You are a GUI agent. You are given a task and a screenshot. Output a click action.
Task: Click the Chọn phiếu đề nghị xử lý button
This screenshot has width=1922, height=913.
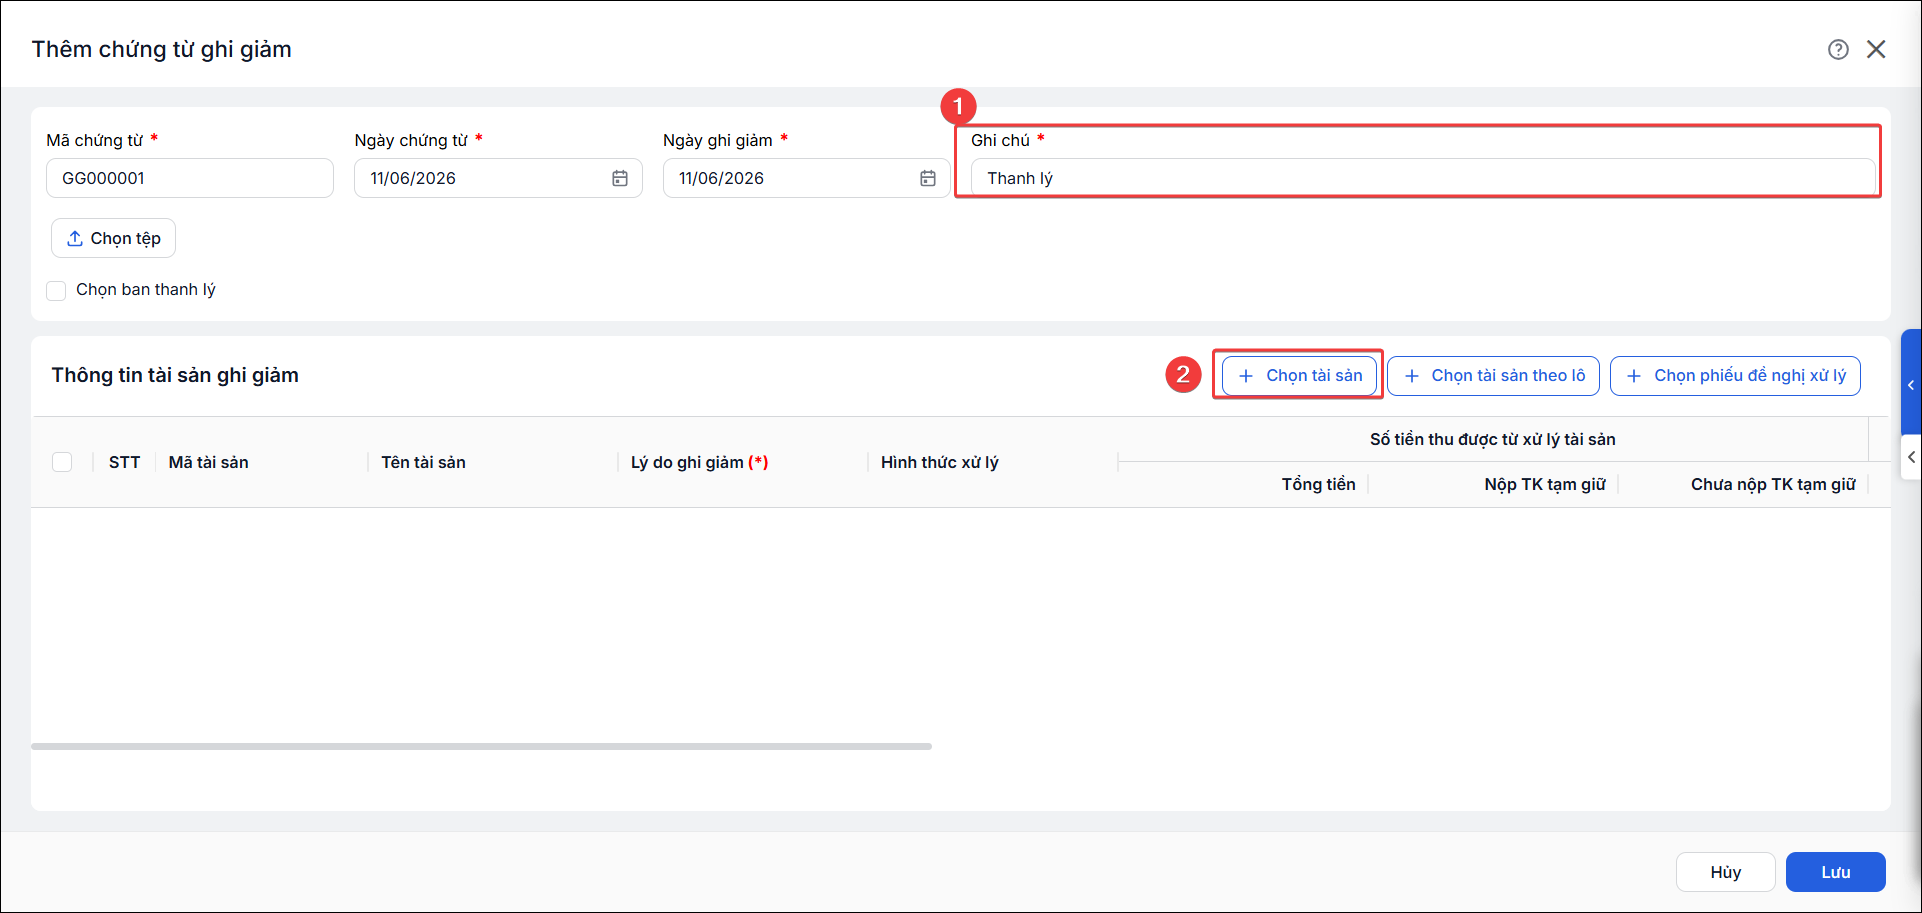pyautogui.click(x=1735, y=376)
